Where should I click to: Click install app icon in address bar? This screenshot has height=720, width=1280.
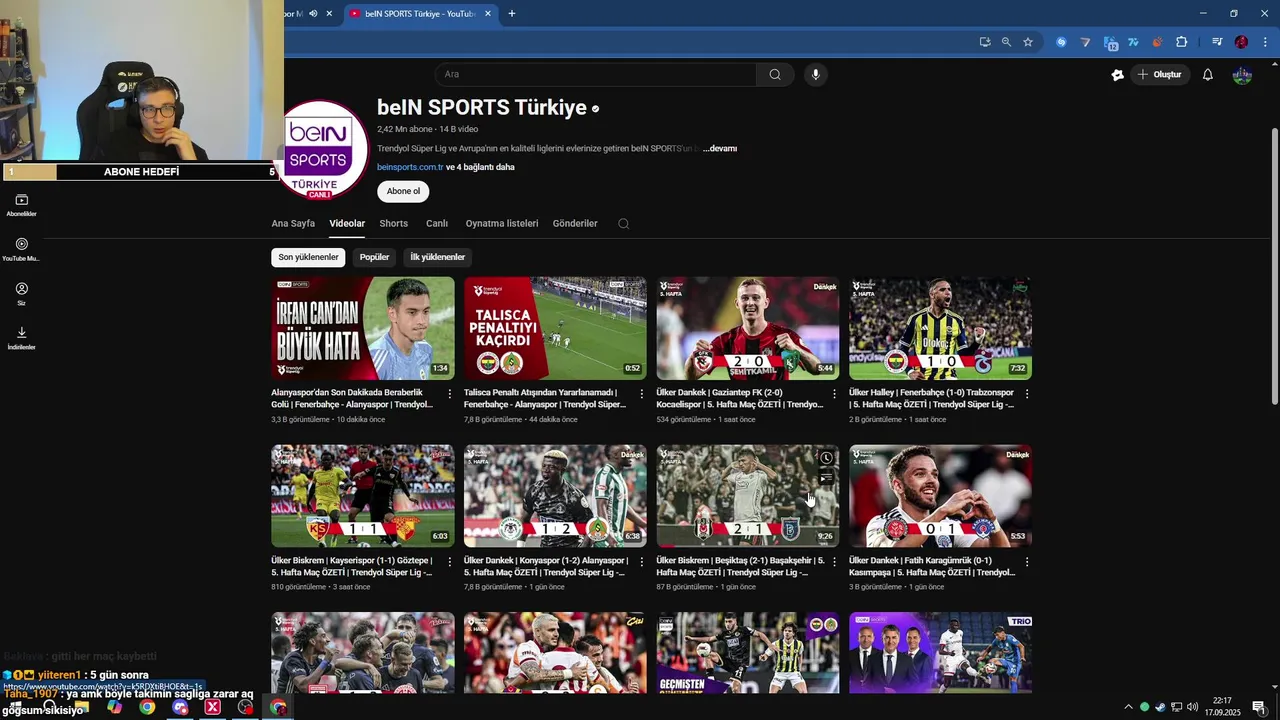click(x=985, y=42)
